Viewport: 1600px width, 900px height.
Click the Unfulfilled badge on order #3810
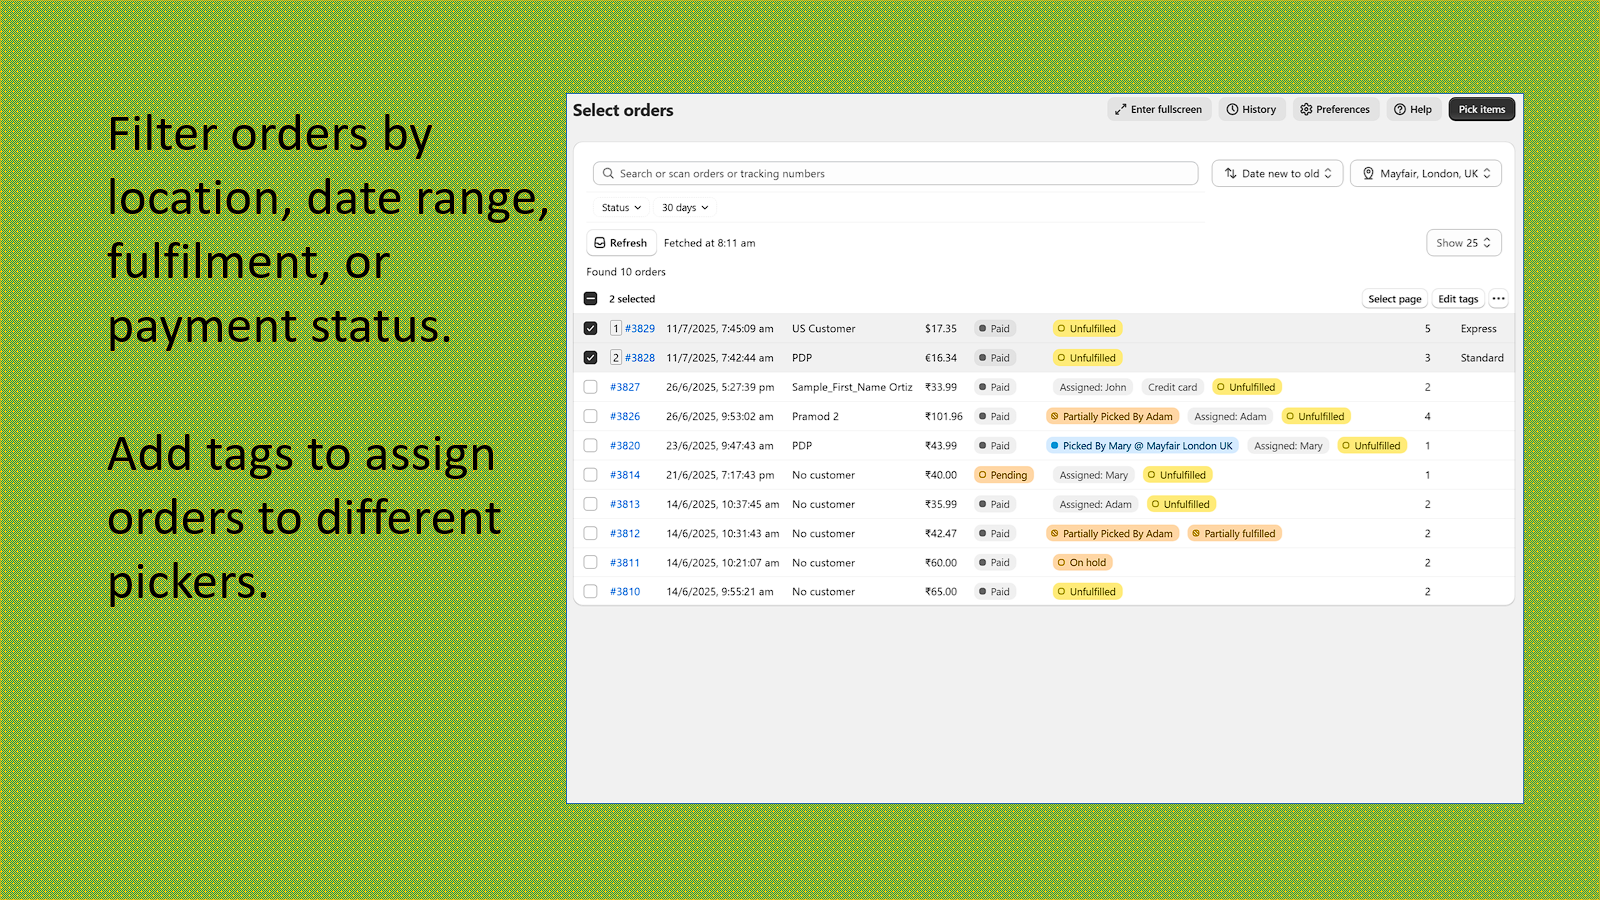[1087, 592]
